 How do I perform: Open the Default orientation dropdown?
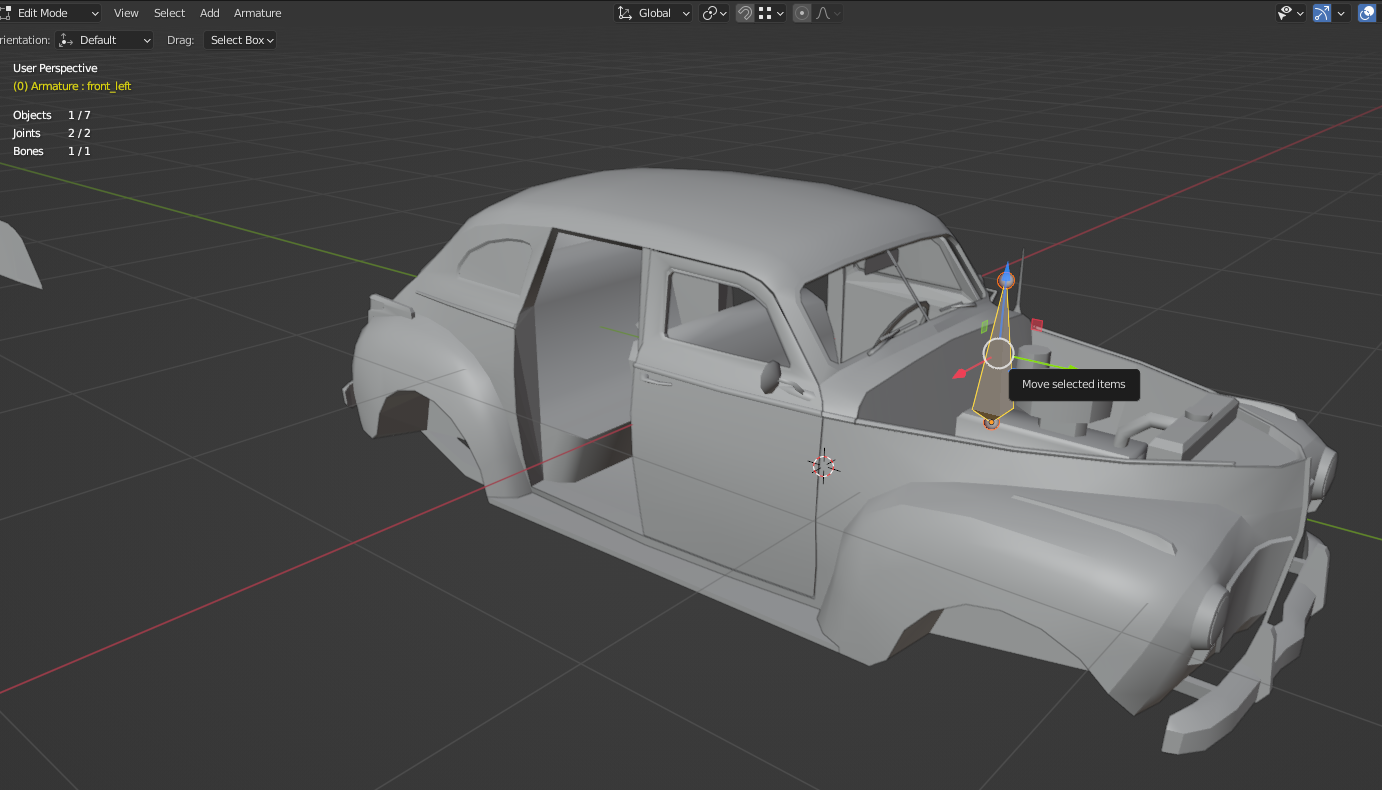[x=106, y=40]
